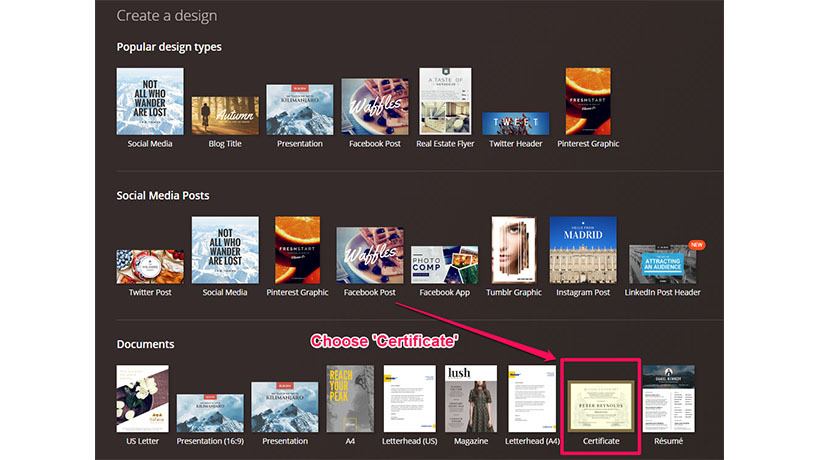Open the Résumé document template
Image resolution: width=820 pixels, height=460 pixels.
point(669,399)
